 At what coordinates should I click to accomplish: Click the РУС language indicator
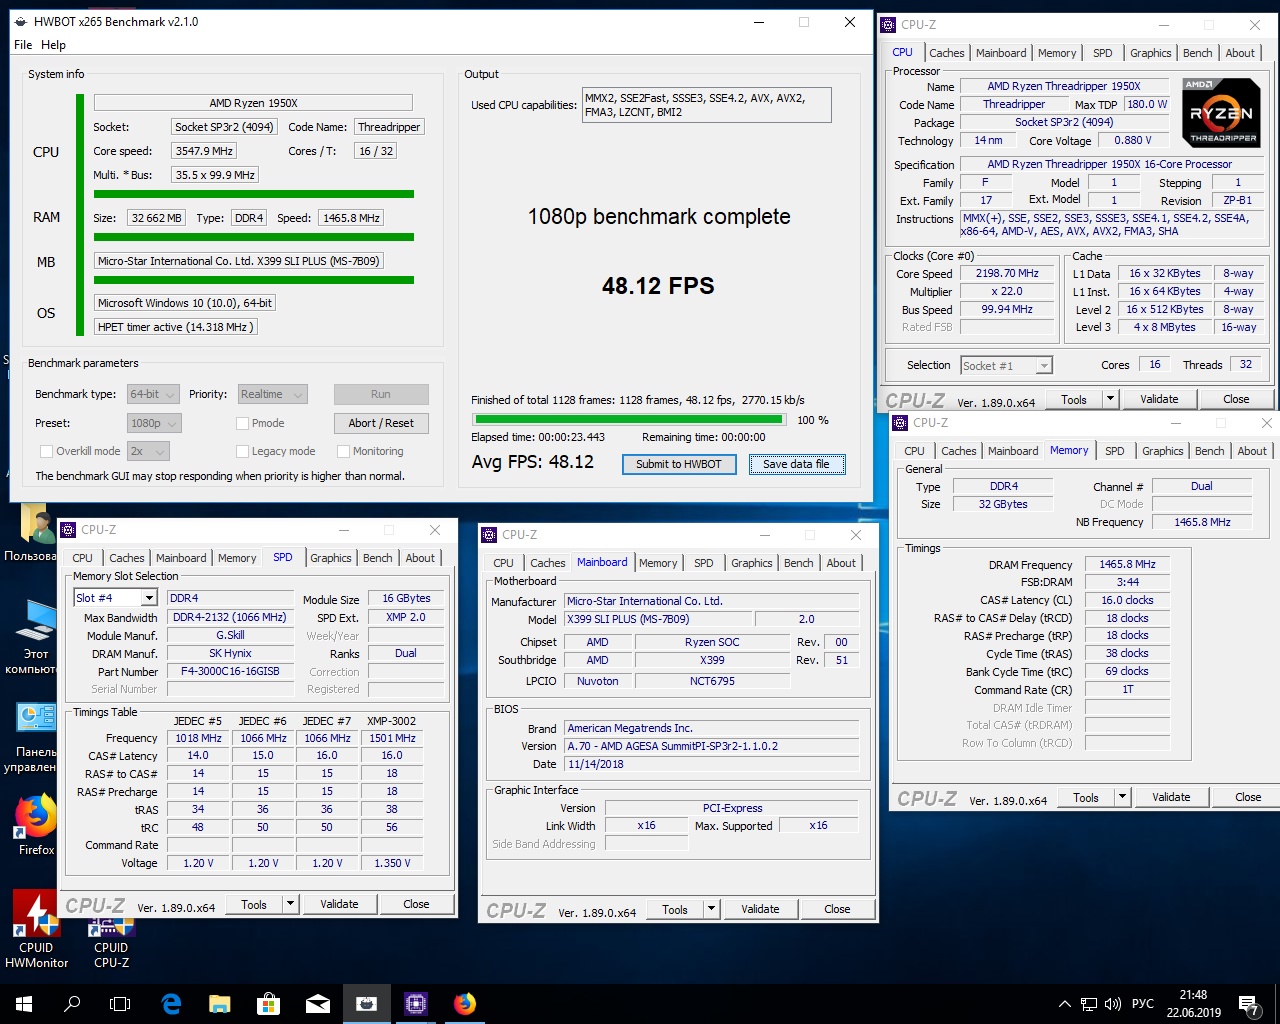(x=1142, y=1004)
